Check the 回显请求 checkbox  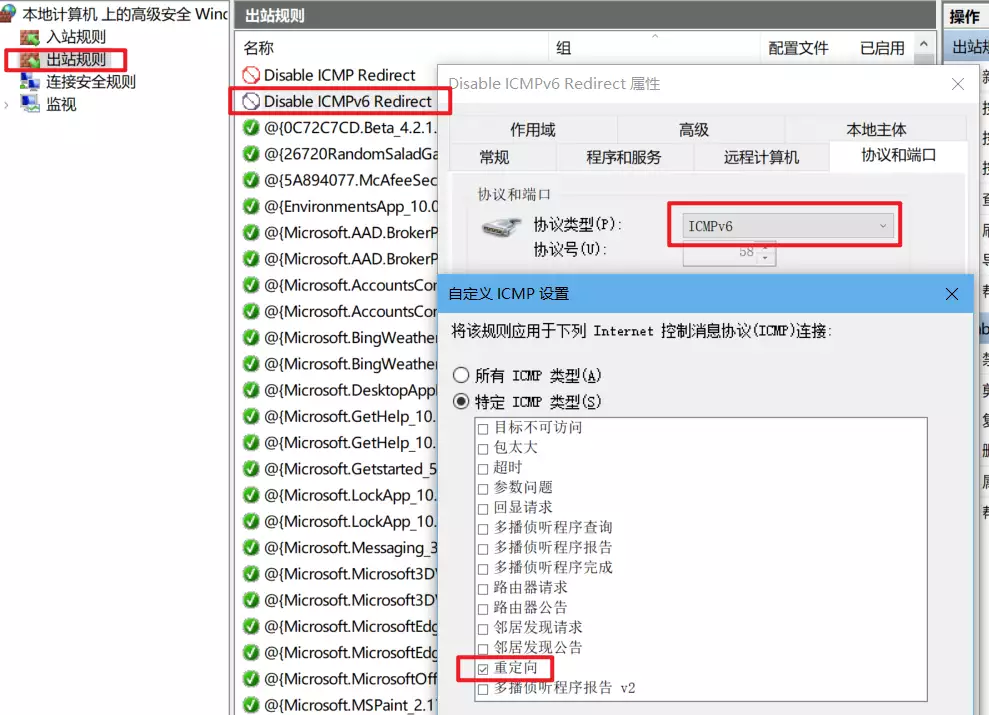(483, 508)
